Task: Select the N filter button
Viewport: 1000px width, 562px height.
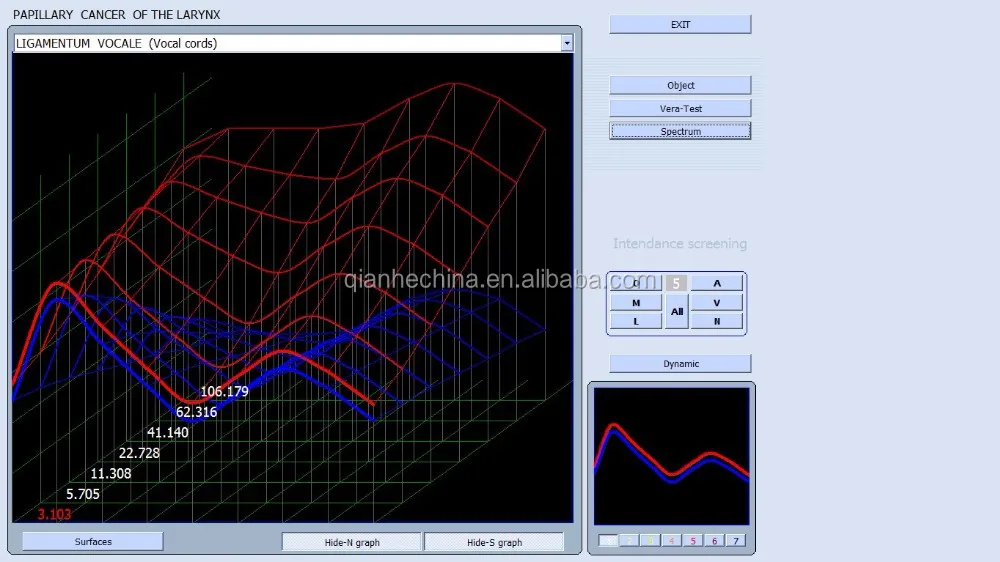Action: pyautogui.click(x=717, y=321)
